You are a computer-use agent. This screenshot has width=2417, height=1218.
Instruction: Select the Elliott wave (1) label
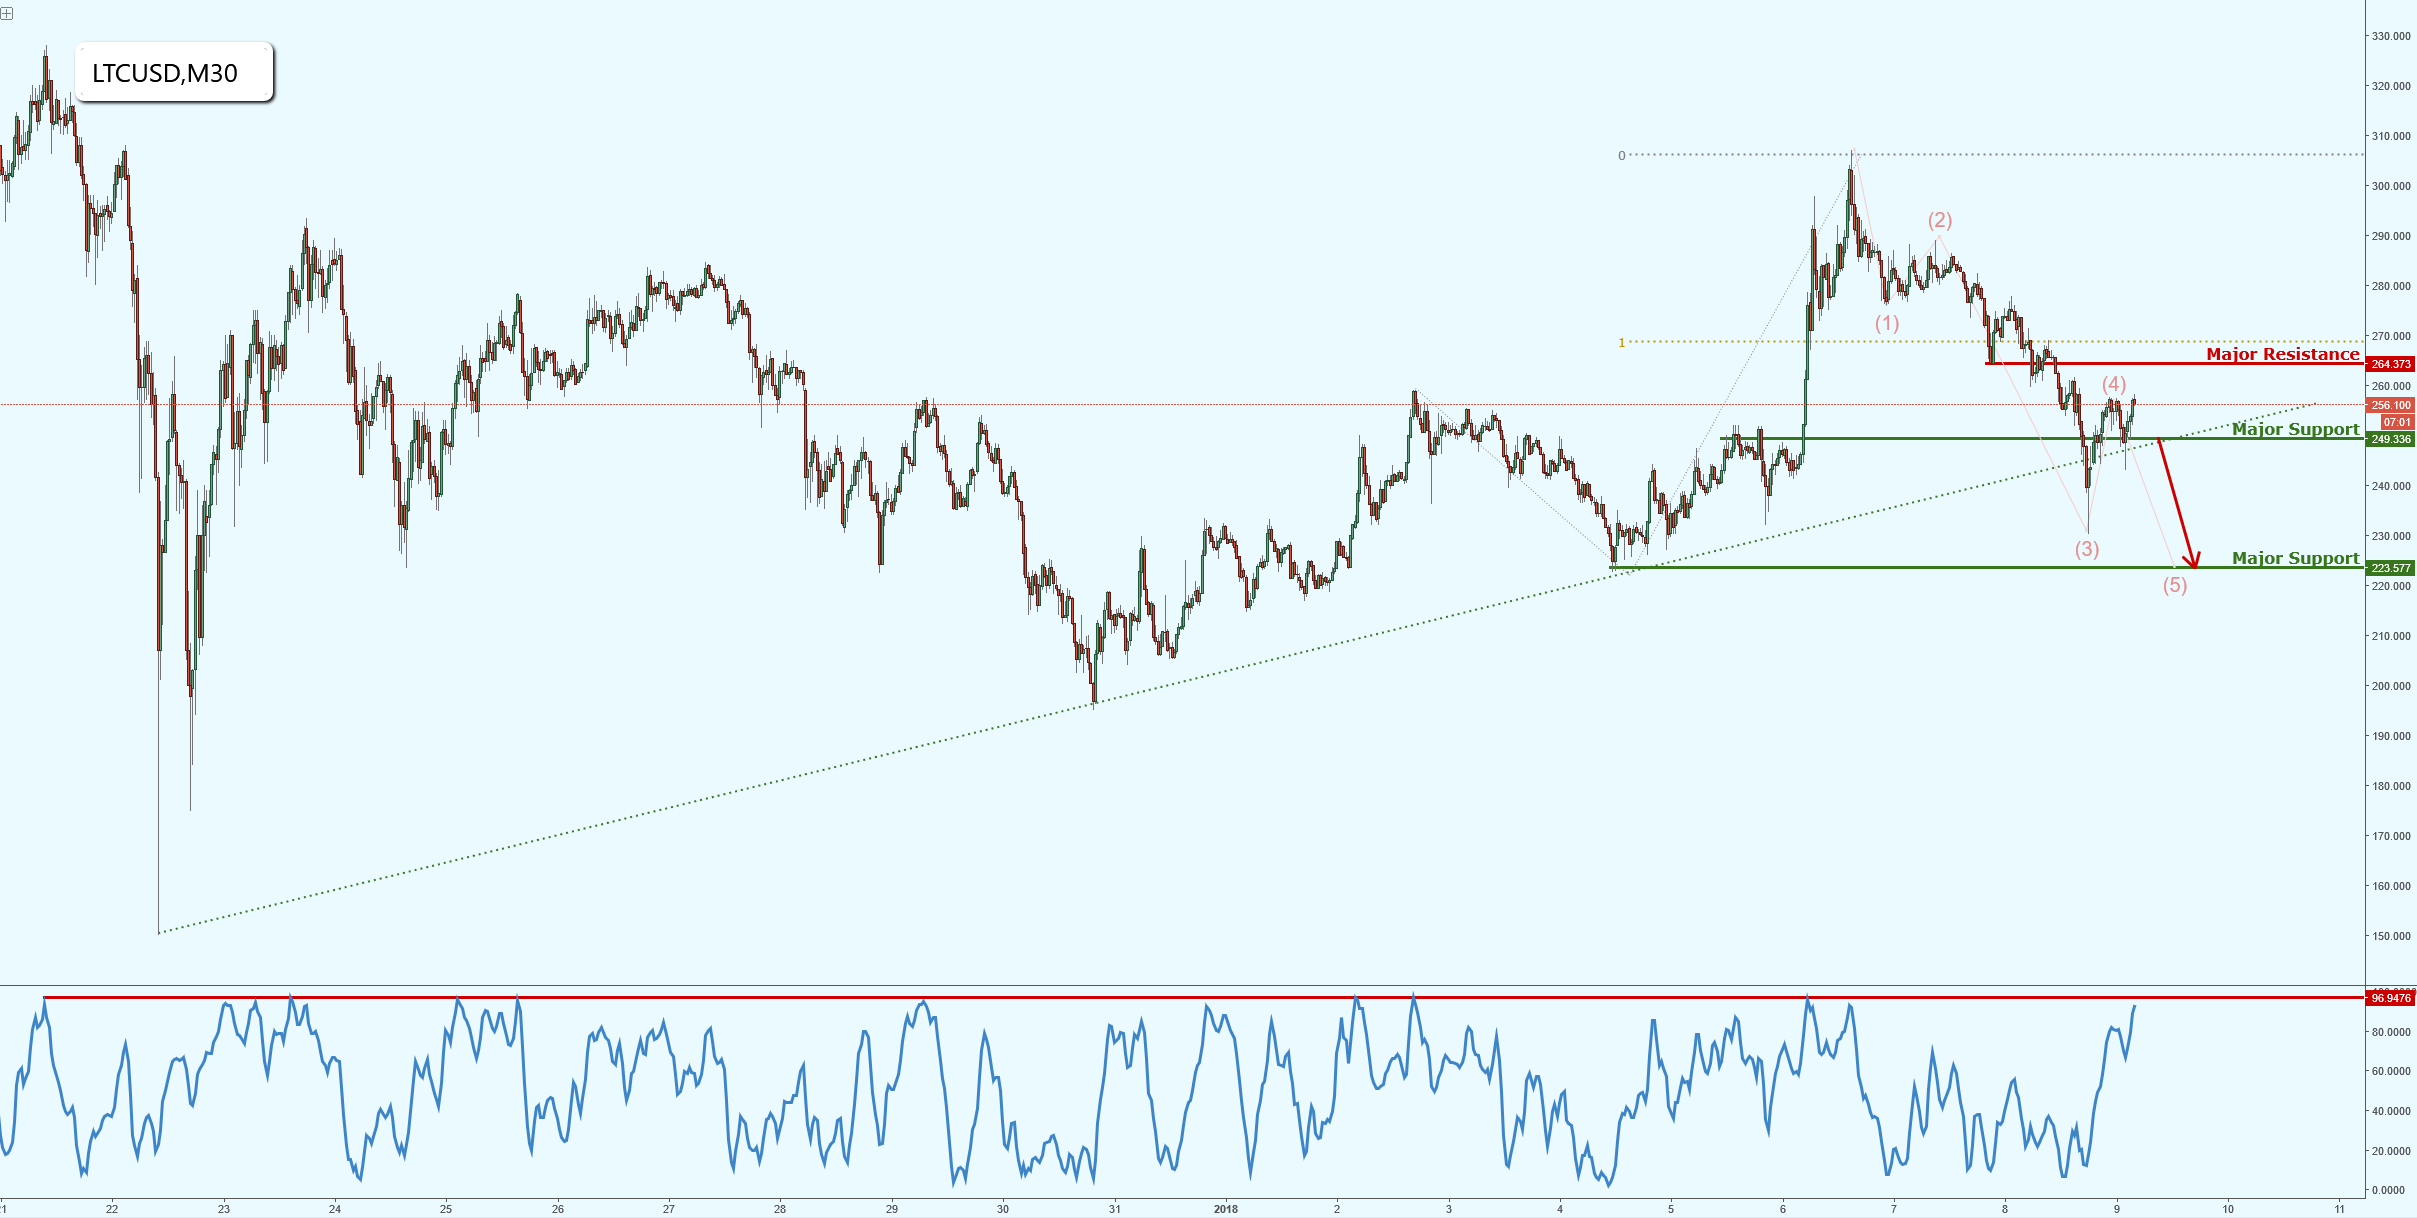pyautogui.click(x=1887, y=323)
